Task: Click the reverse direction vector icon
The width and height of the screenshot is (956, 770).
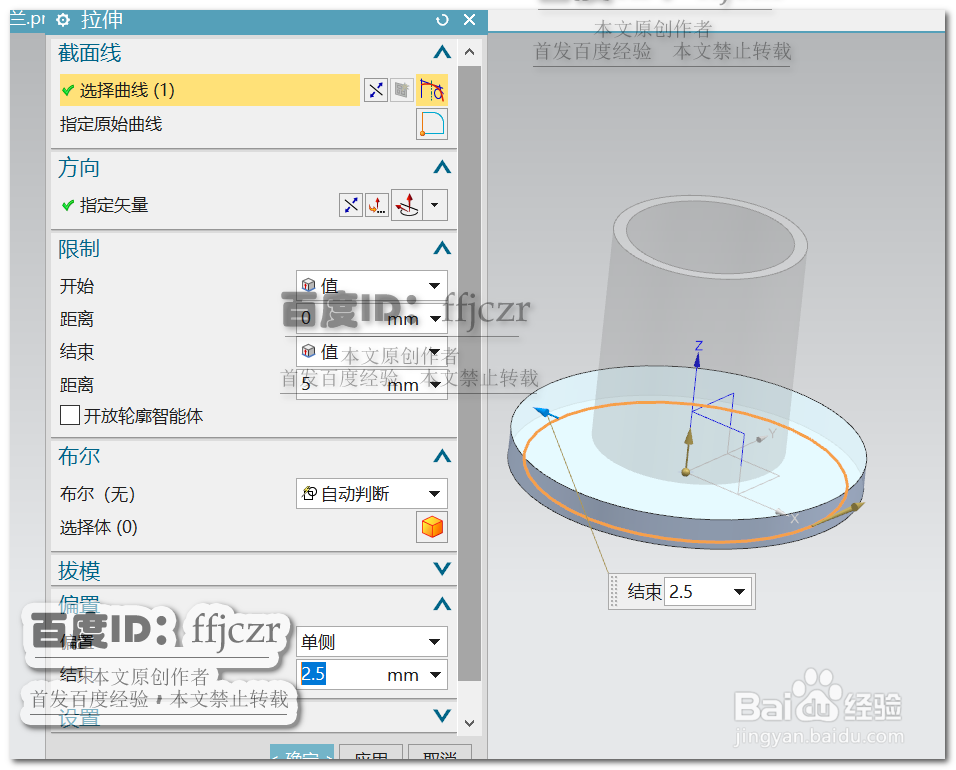Action: click(407, 205)
